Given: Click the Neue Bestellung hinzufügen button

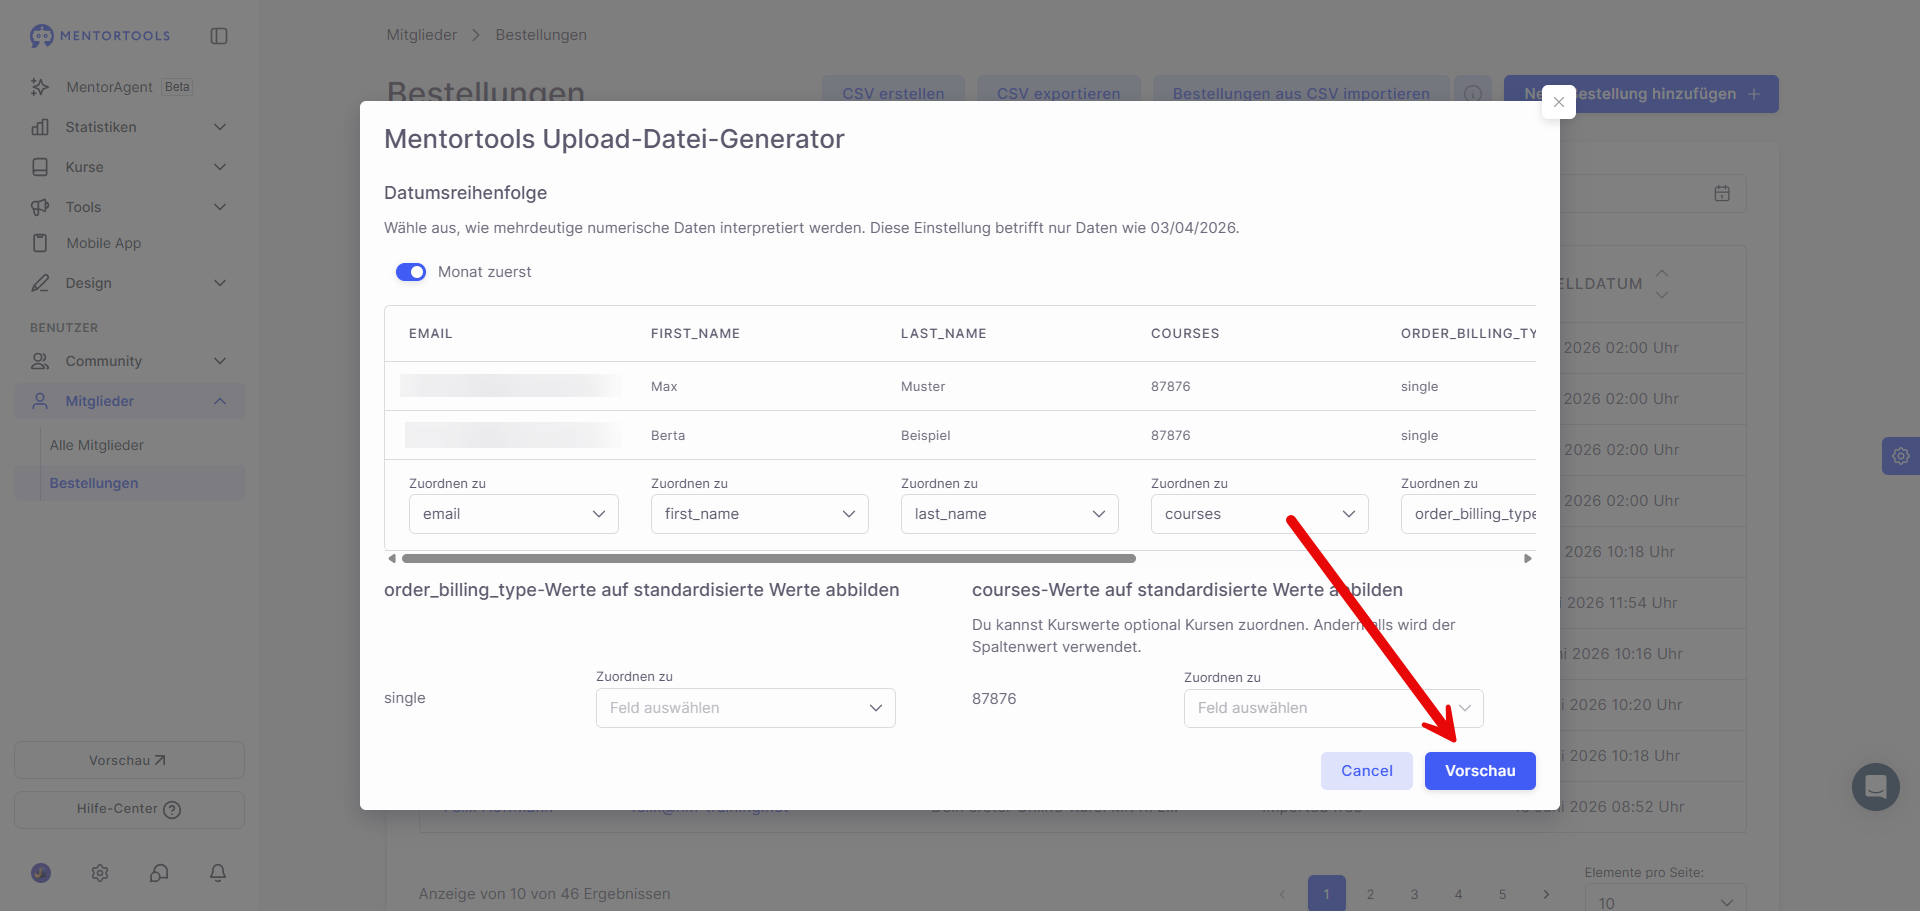Looking at the screenshot, I should (x=1641, y=94).
